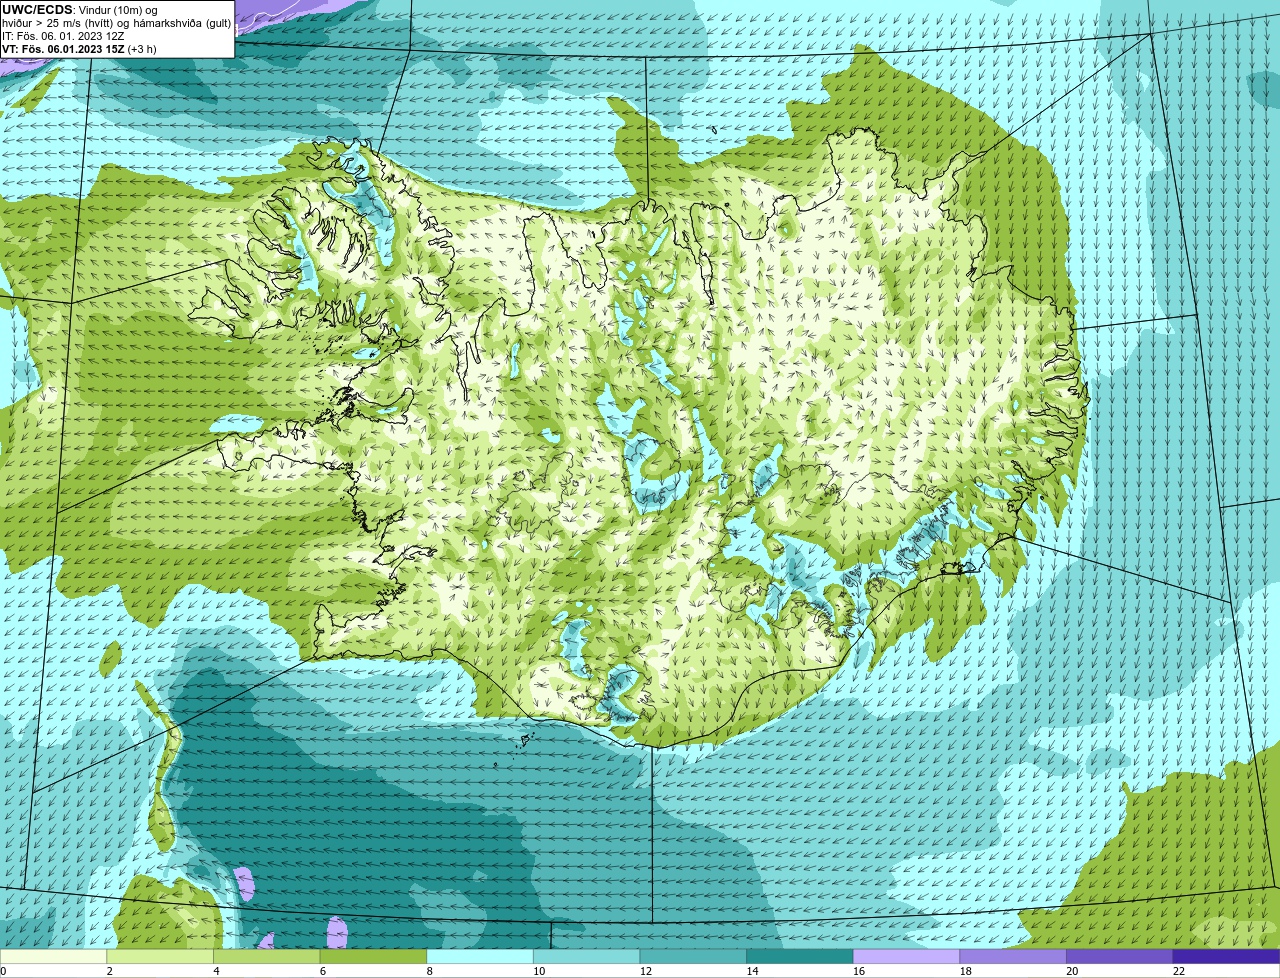
Task: Click the legend scale label '8'
Action: click(429, 971)
